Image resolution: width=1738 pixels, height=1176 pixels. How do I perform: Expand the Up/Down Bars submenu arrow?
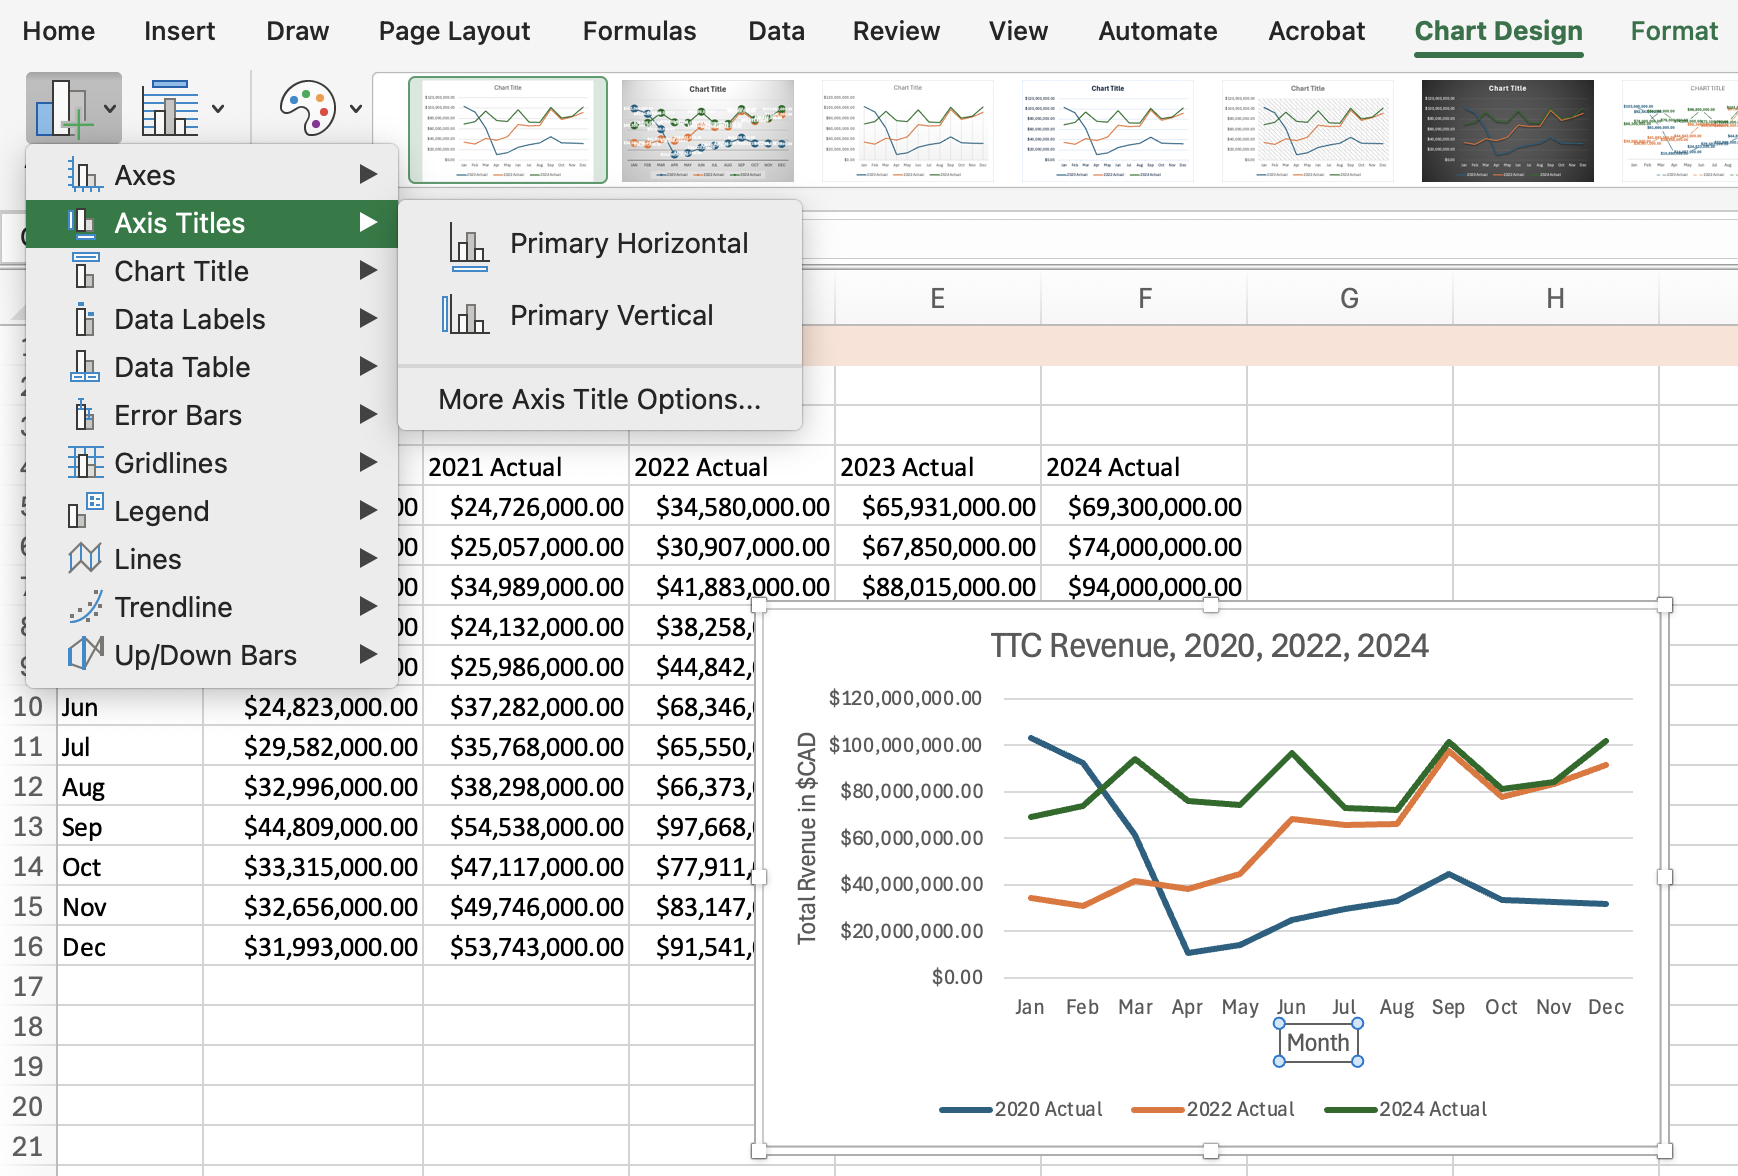[x=368, y=655]
